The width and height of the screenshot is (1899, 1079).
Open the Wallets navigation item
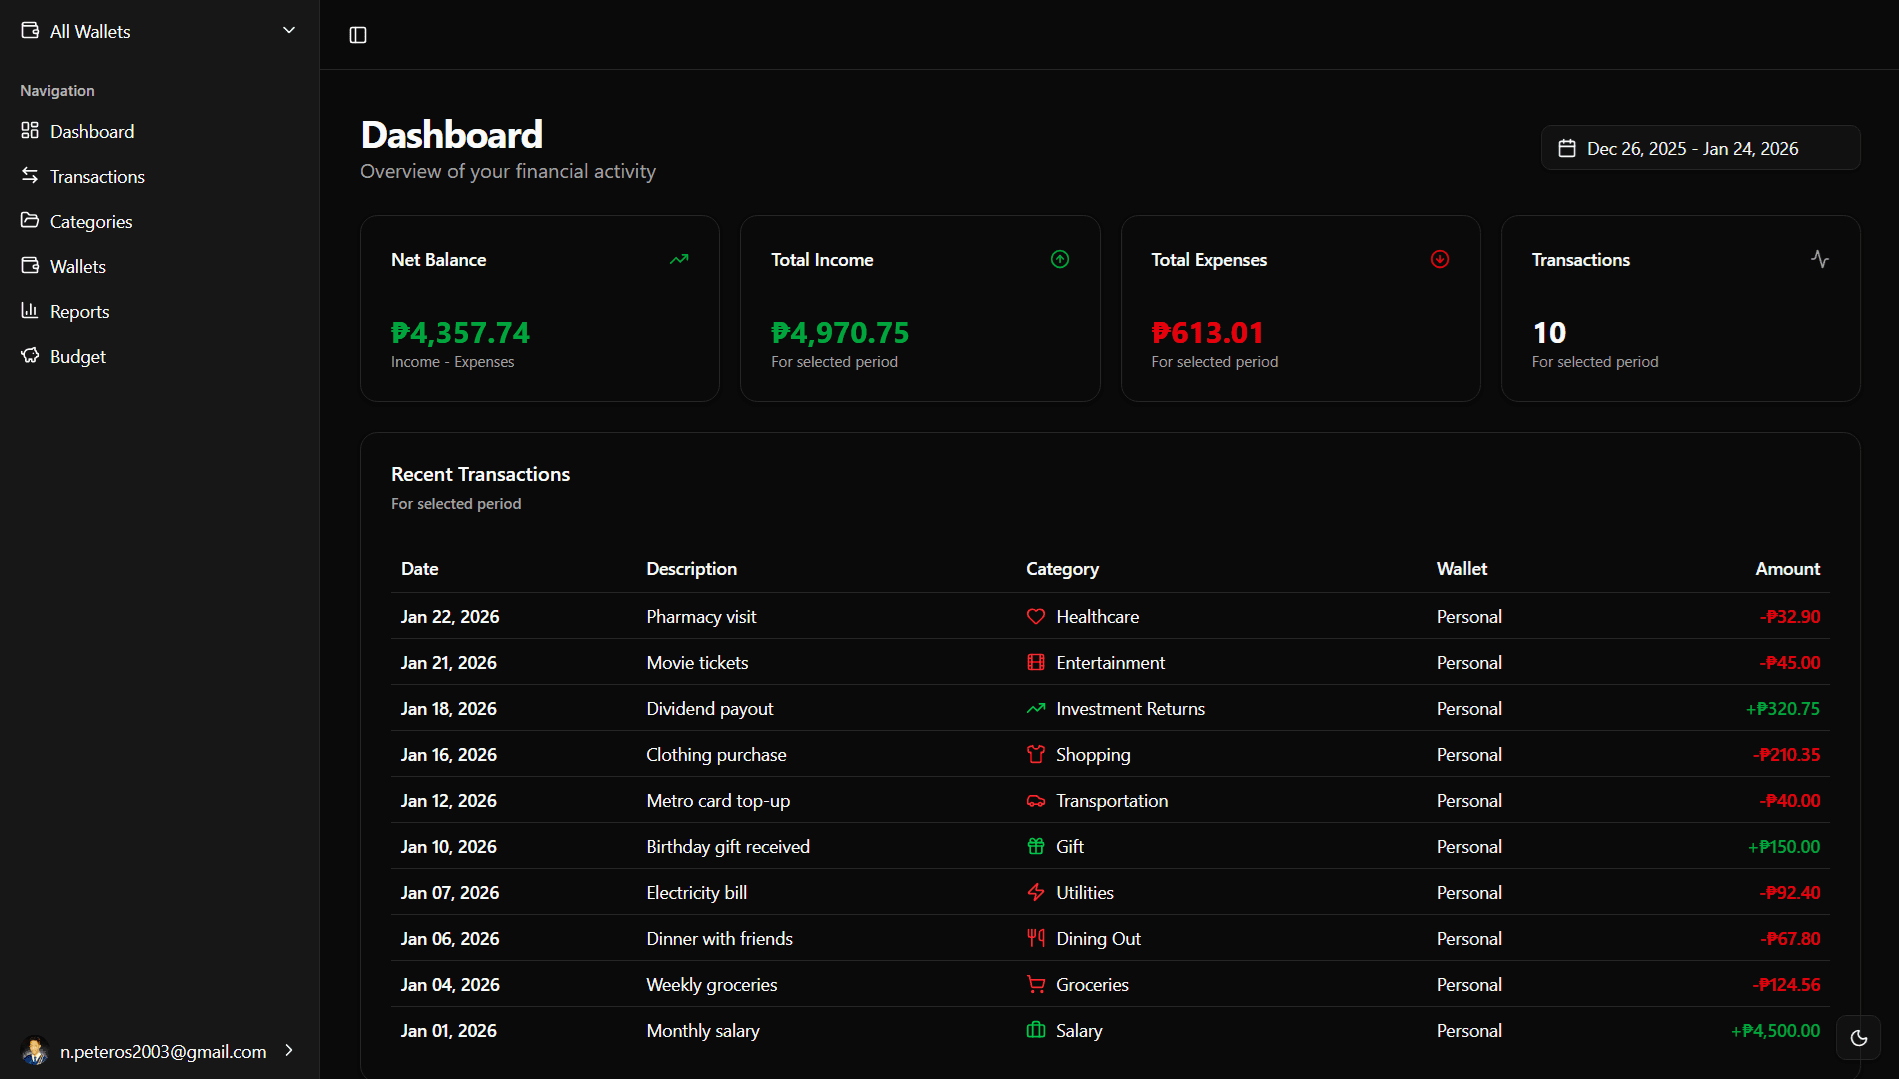point(159,266)
